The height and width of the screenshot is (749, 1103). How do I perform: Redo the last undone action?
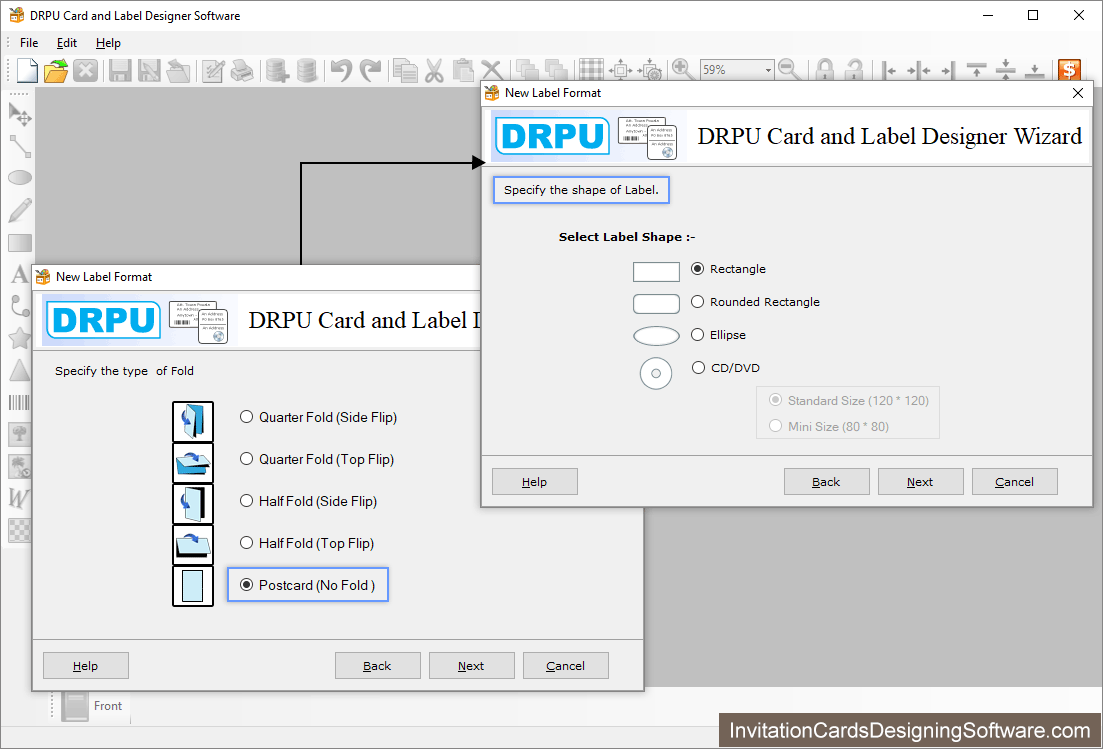[x=370, y=70]
